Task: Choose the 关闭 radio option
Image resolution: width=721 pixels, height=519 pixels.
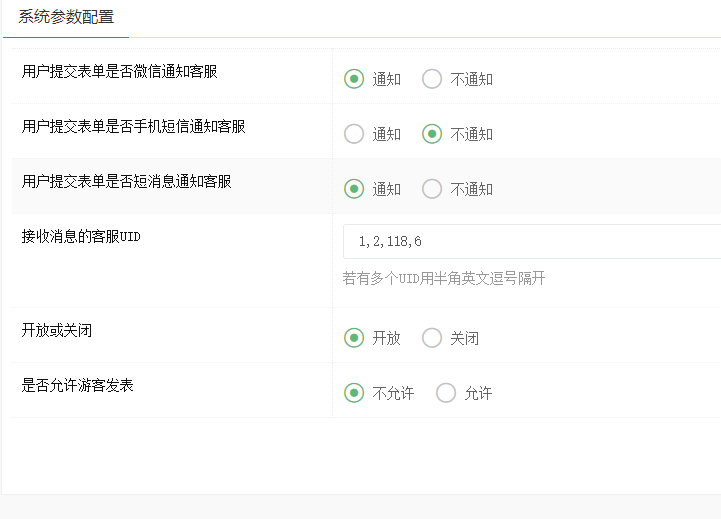Action: (x=432, y=338)
